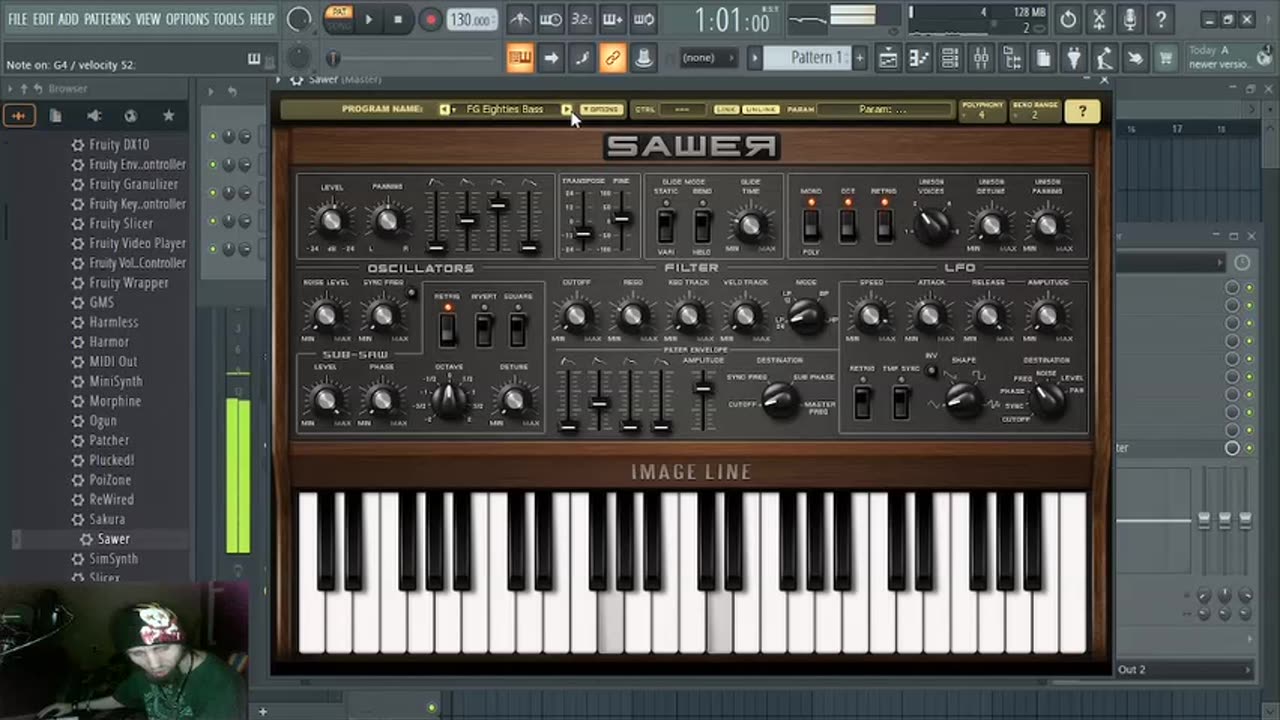Select Sakura in the browser list
This screenshot has height=720, width=1280.
click(x=107, y=519)
